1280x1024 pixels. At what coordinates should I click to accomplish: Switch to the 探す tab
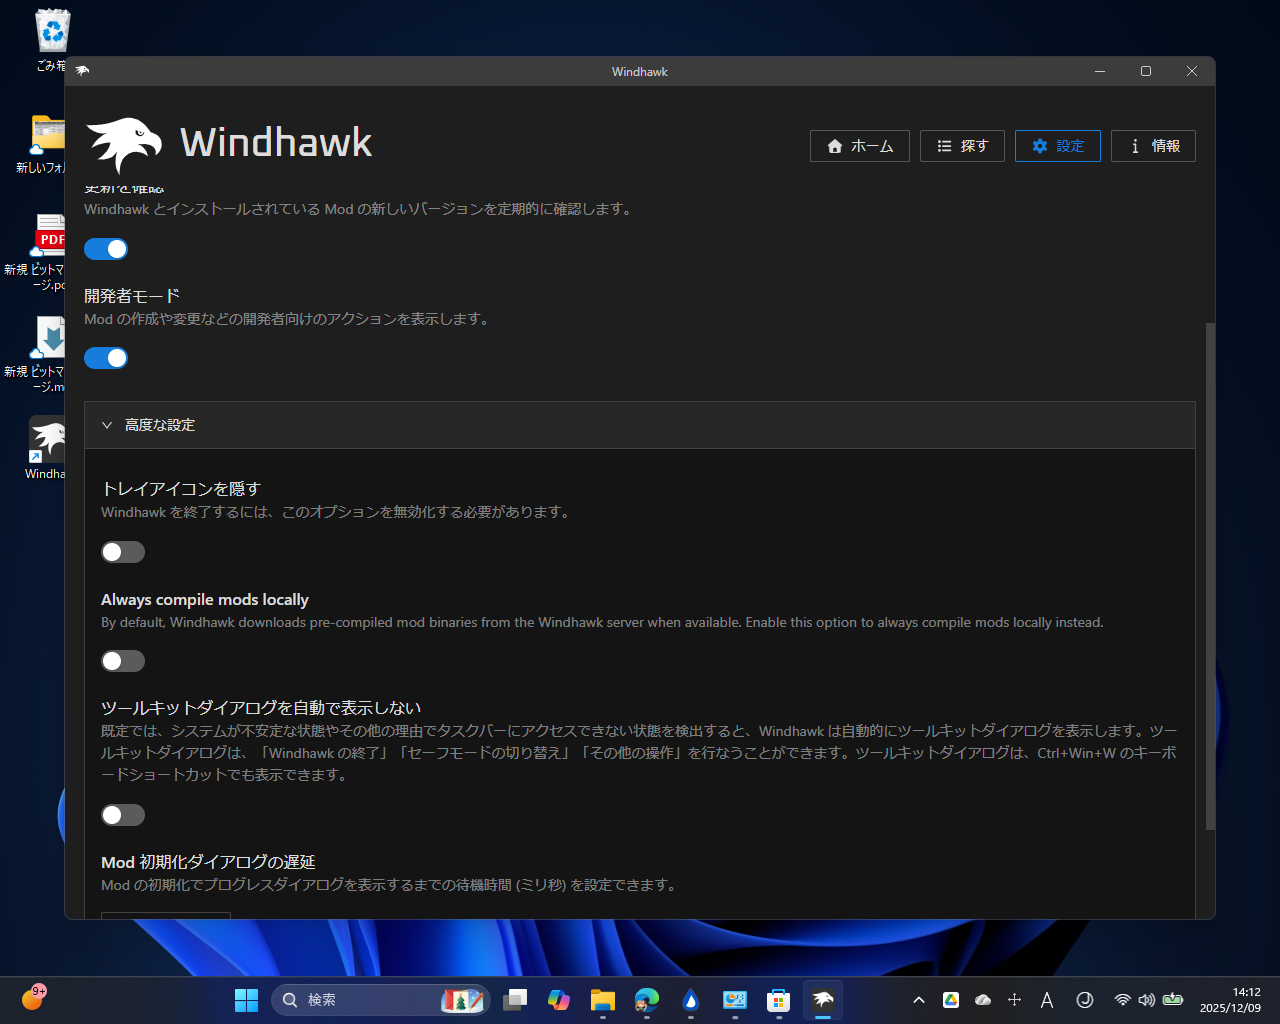click(961, 145)
